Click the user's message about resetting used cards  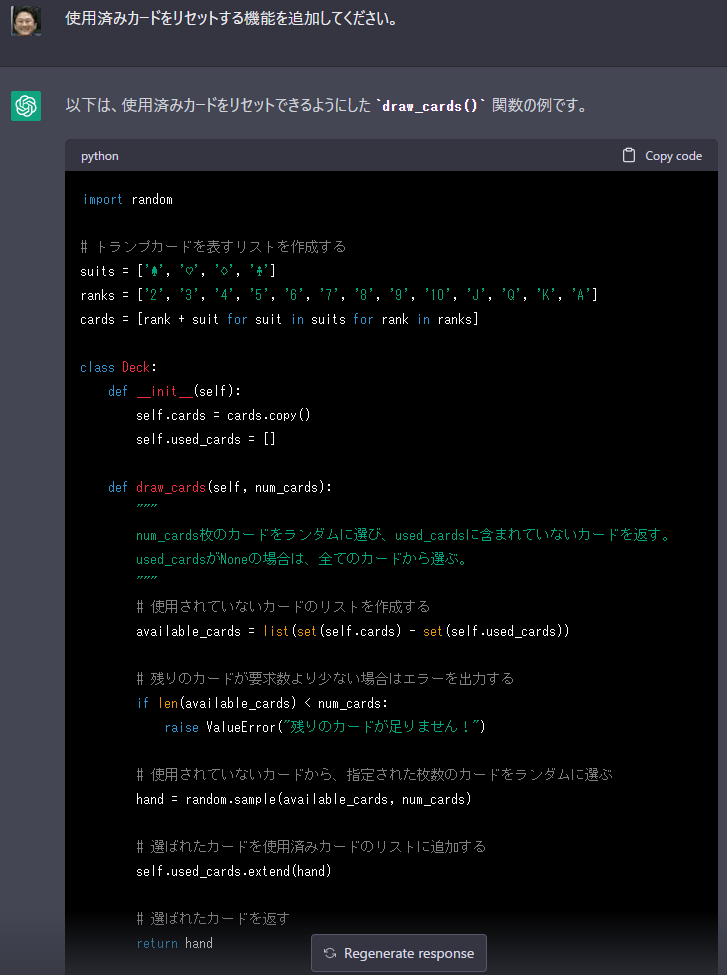[x=231, y=19]
